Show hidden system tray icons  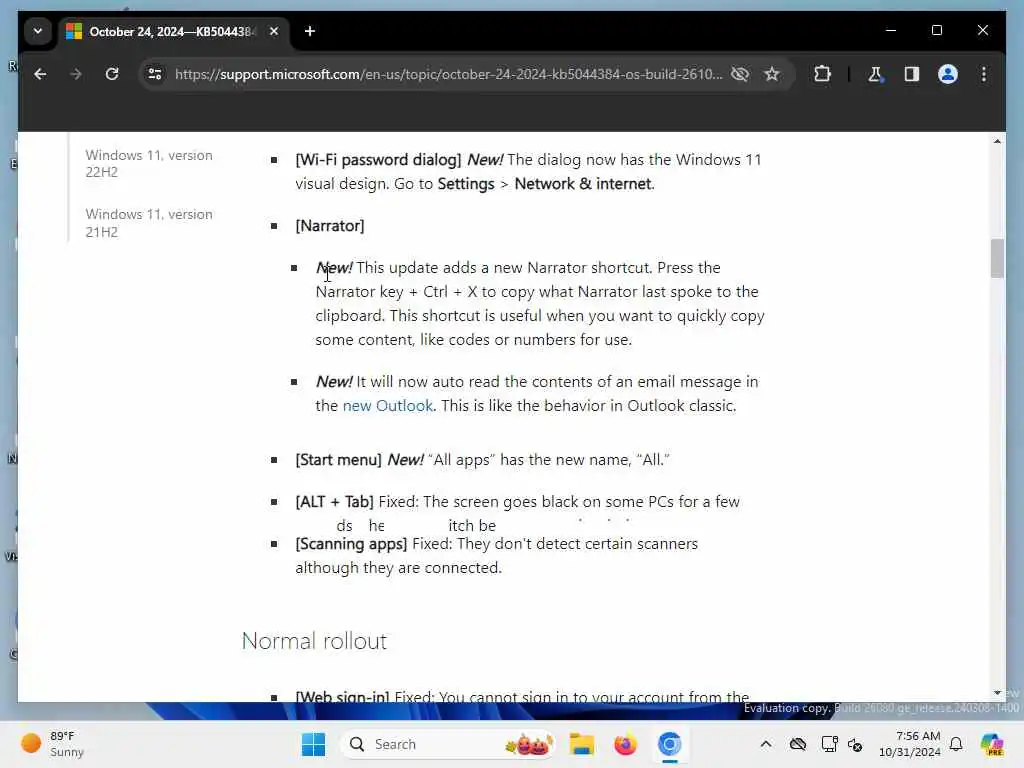pyautogui.click(x=766, y=744)
